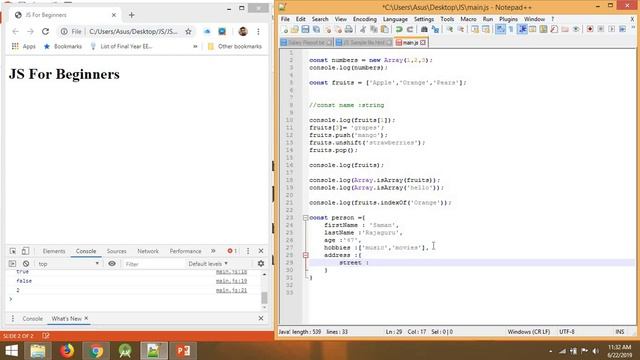Viewport: 640px width, 360px height.
Task: Open the Language menu in Notepad++
Action: (395, 19)
